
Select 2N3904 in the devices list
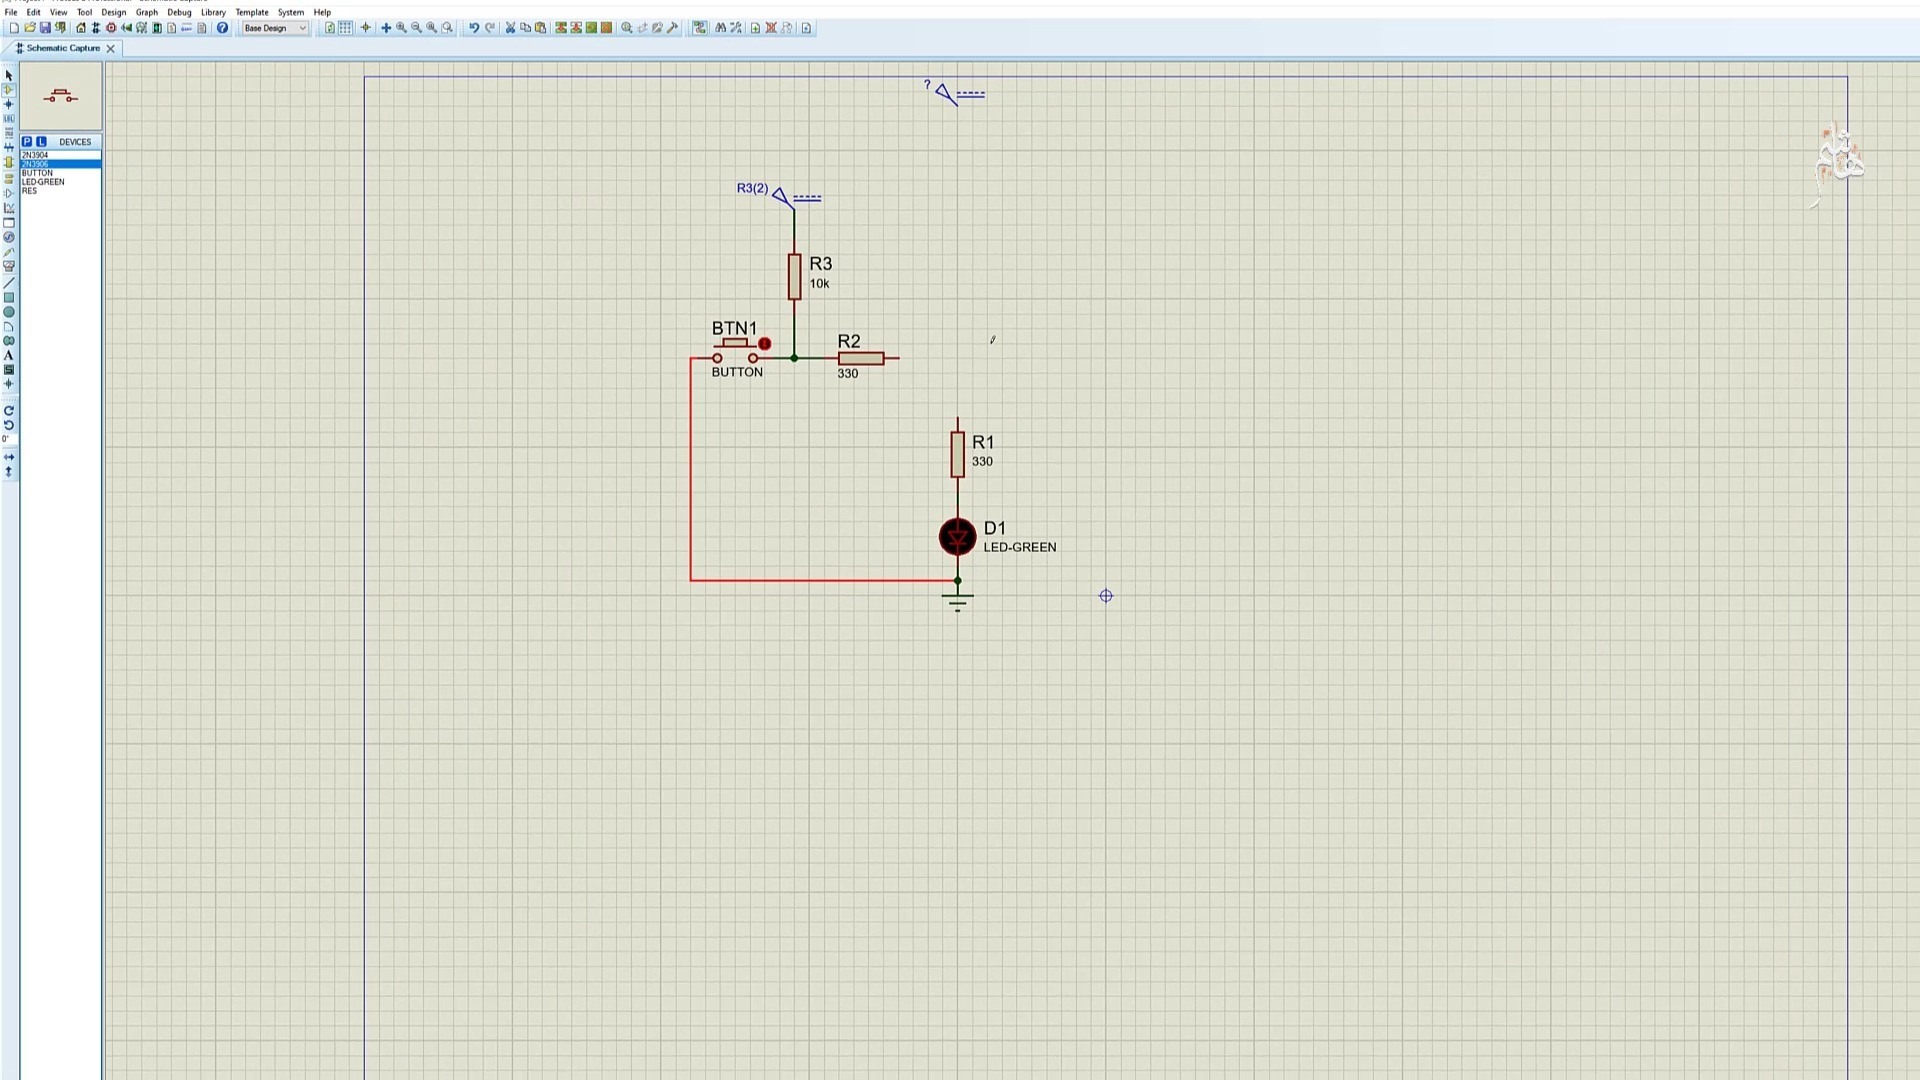pos(61,155)
